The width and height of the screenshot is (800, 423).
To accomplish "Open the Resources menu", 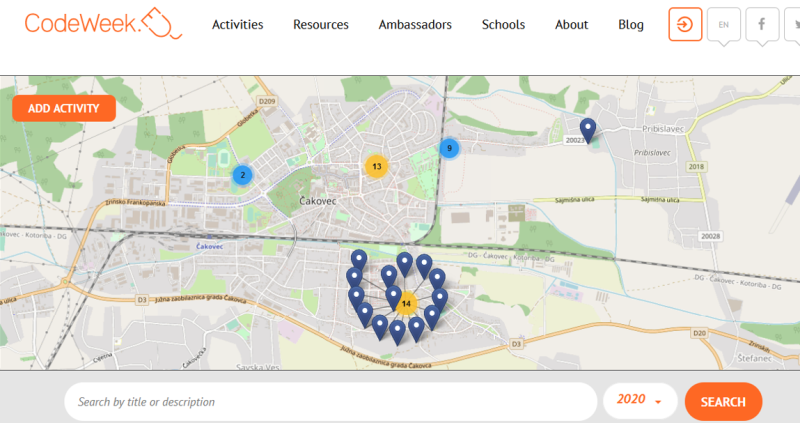I will (320, 24).
